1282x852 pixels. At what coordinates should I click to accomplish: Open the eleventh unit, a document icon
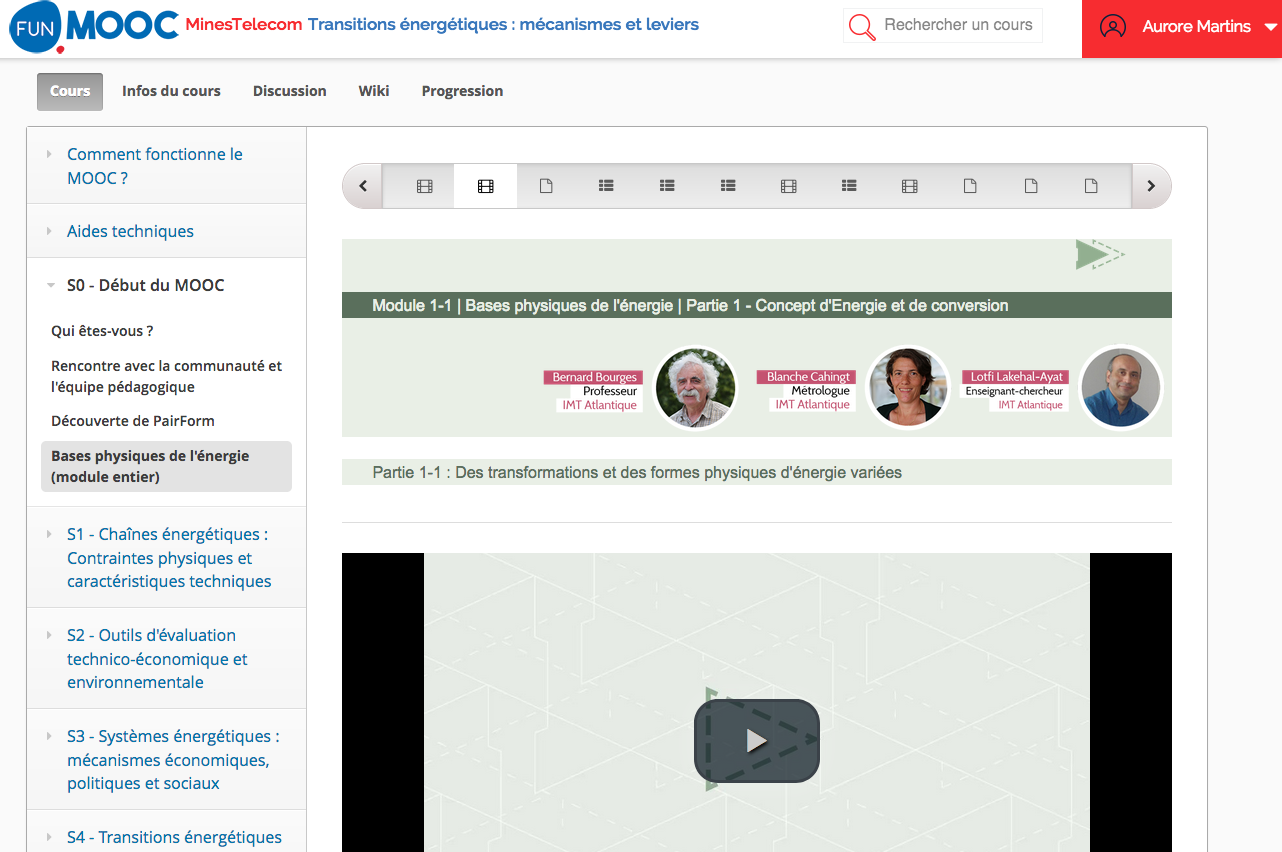(x=1031, y=186)
